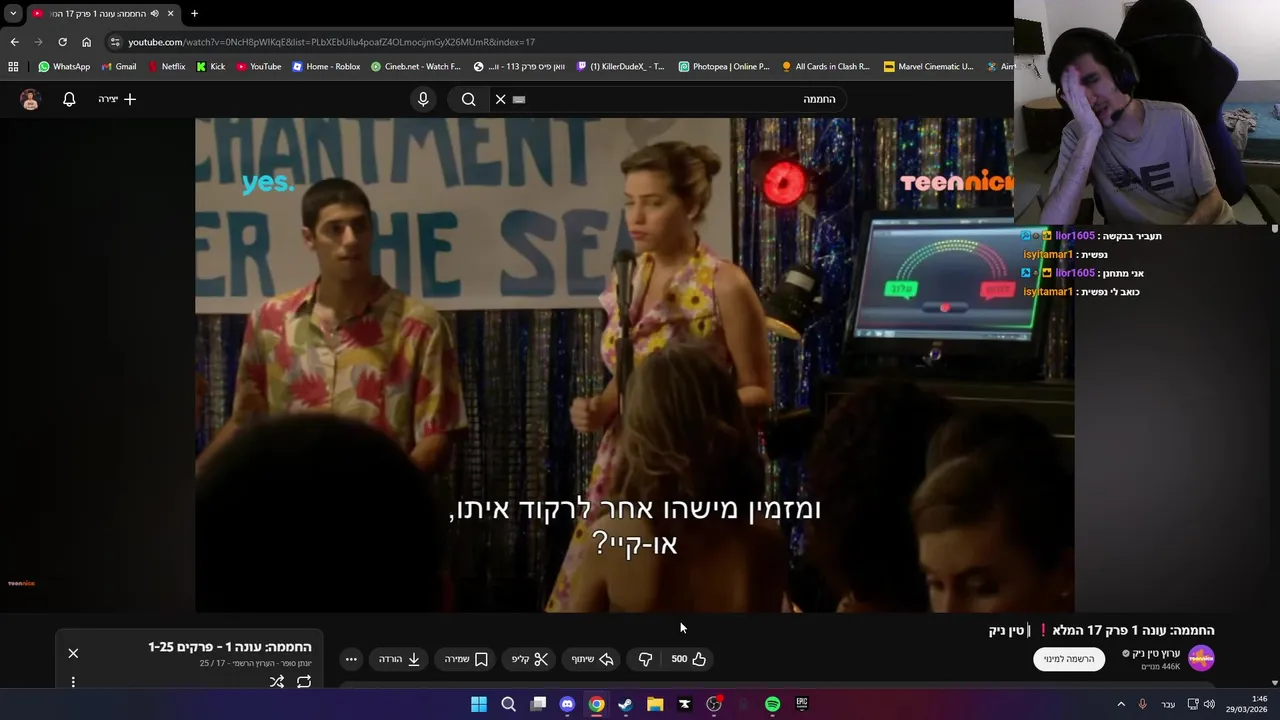Open Epic Games Launcher from taskbar
This screenshot has width=1280, height=720.
coord(801,704)
